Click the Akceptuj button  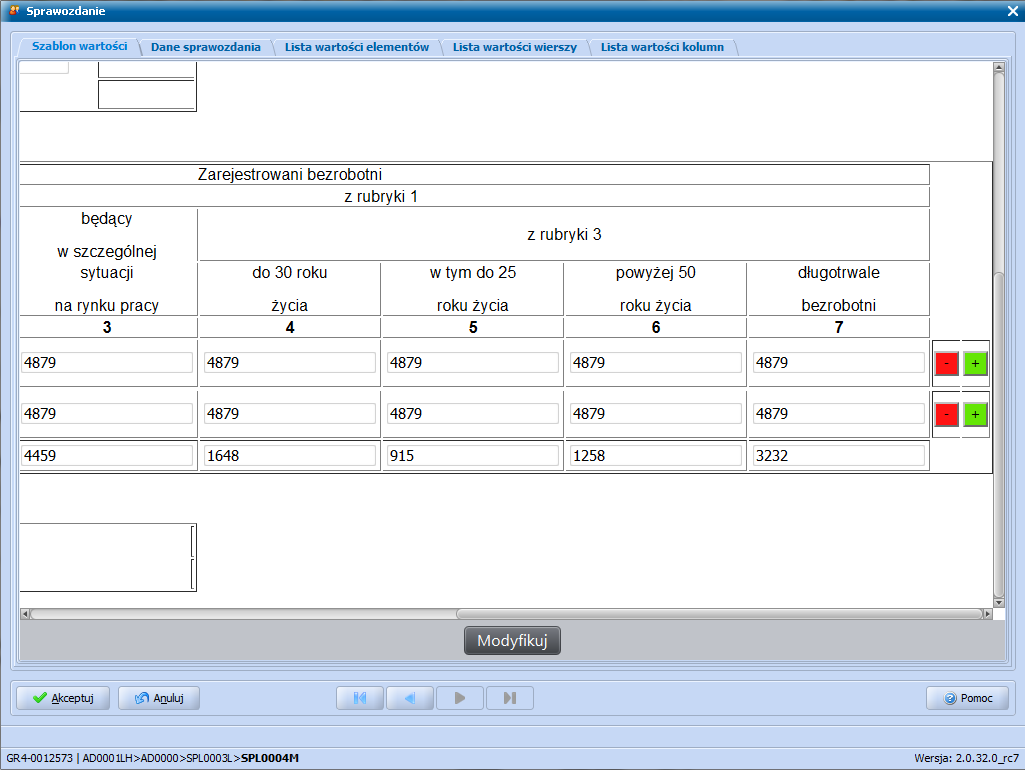click(x=63, y=698)
